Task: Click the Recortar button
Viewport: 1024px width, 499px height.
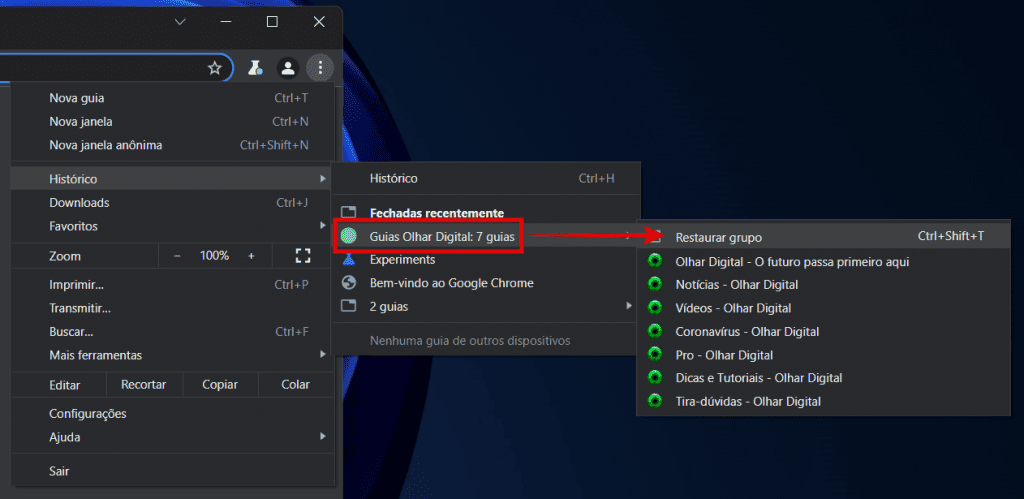Action: pos(144,385)
